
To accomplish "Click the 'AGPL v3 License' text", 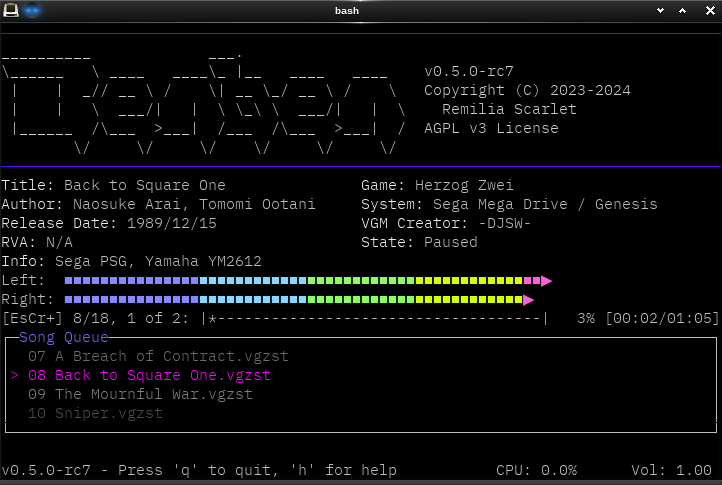I will click(x=491, y=128).
